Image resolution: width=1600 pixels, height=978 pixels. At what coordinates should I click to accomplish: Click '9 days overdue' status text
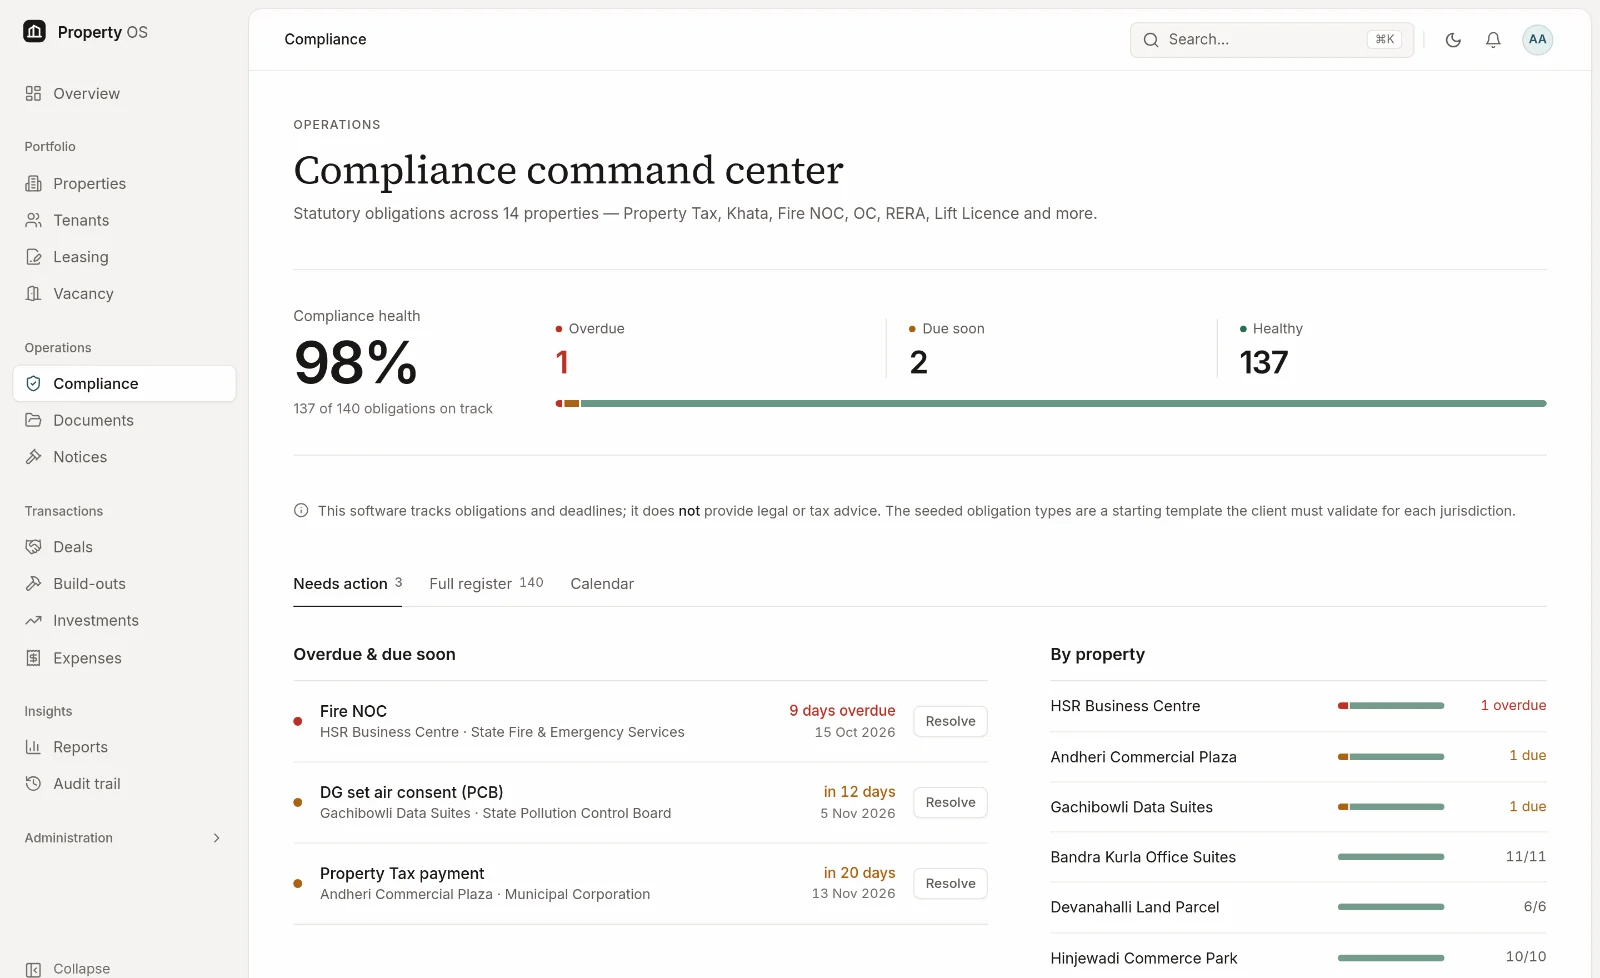point(842,711)
